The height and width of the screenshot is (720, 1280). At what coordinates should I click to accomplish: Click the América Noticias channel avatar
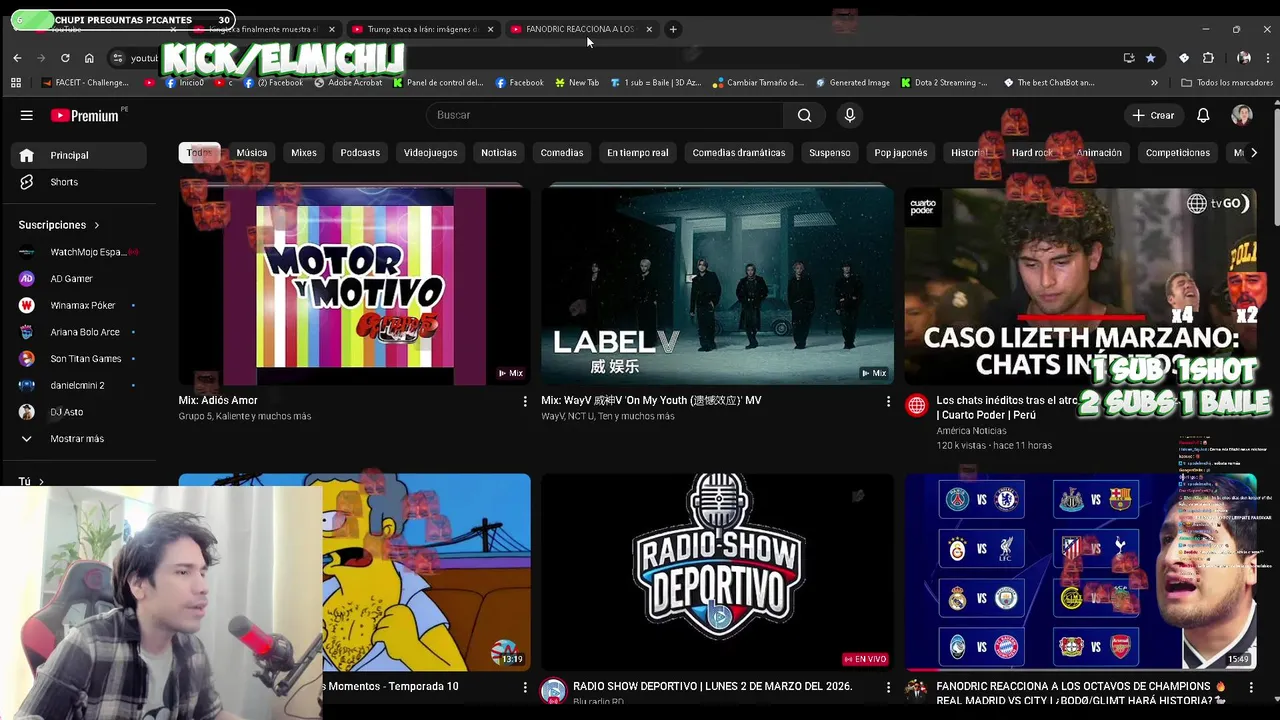tap(917, 405)
